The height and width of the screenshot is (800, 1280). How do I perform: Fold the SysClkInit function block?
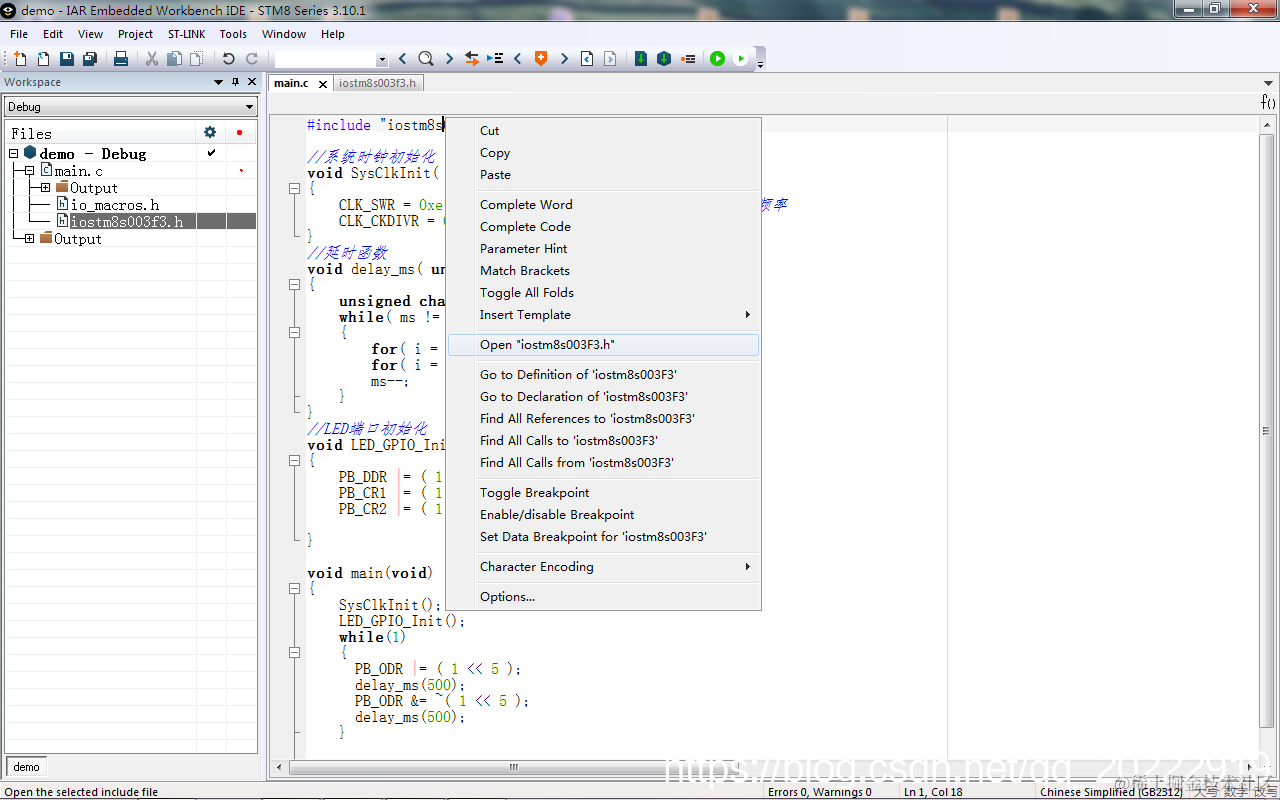[x=294, y=188]
